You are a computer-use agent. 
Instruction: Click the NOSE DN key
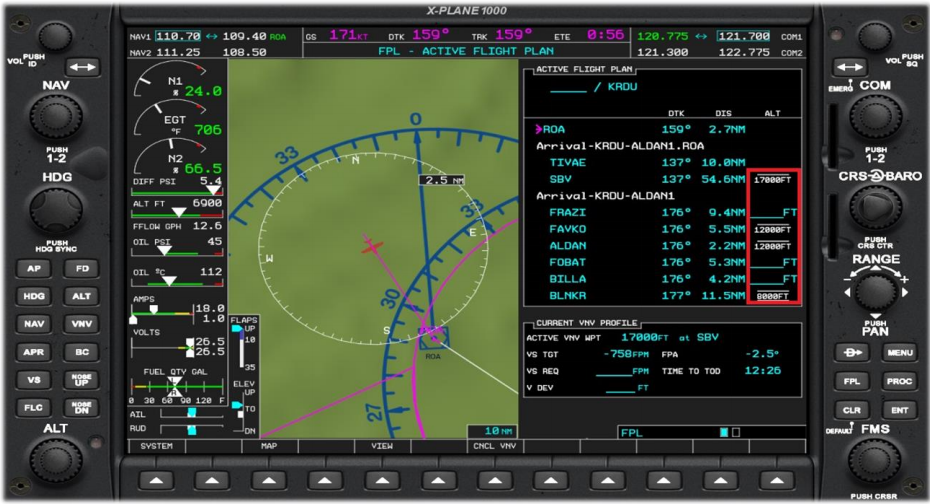click(82, 407)
